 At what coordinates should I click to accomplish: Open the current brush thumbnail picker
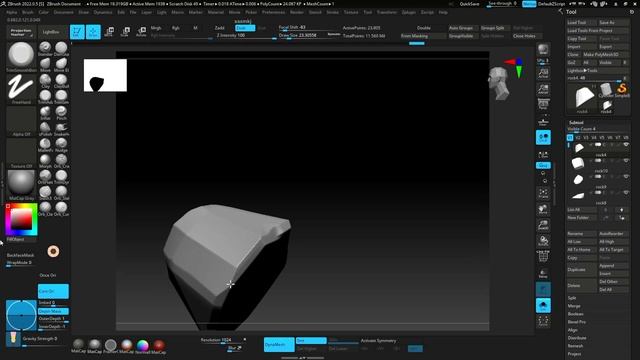pos(21,56)
